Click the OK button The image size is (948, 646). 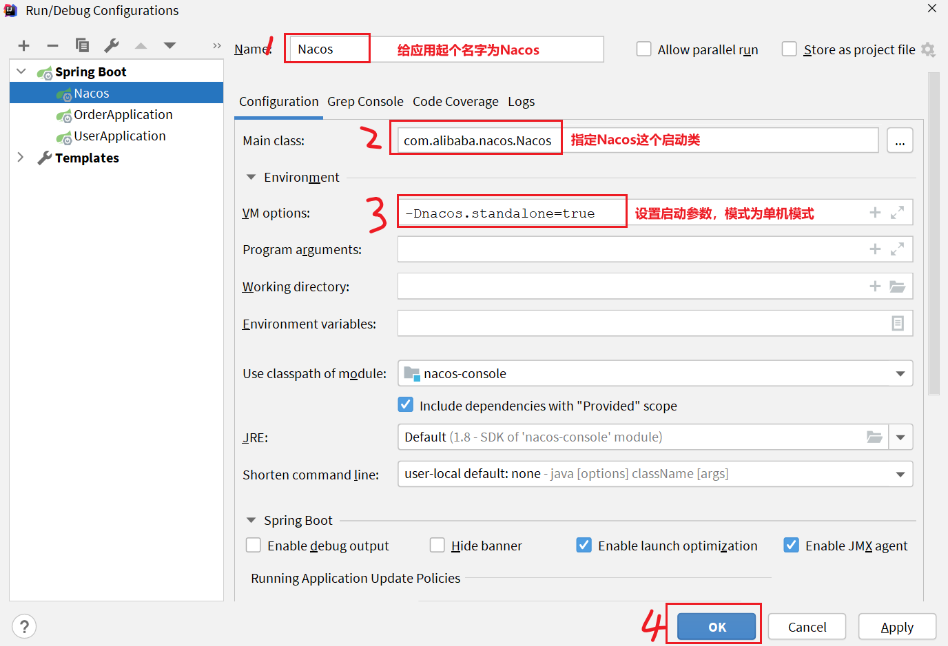click(716, 627)
